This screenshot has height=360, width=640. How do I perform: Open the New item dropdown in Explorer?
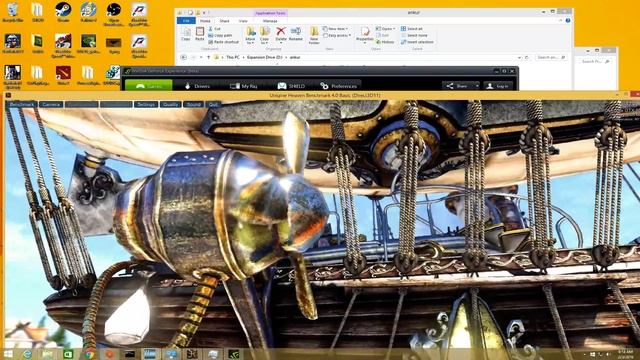pos(335,29)
